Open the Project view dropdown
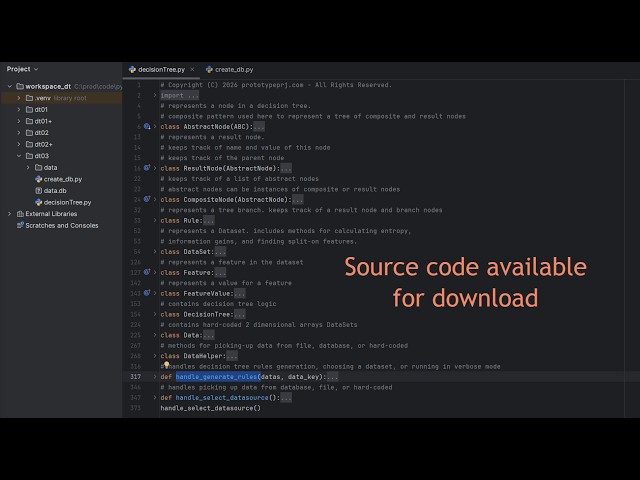 [22, 69]
